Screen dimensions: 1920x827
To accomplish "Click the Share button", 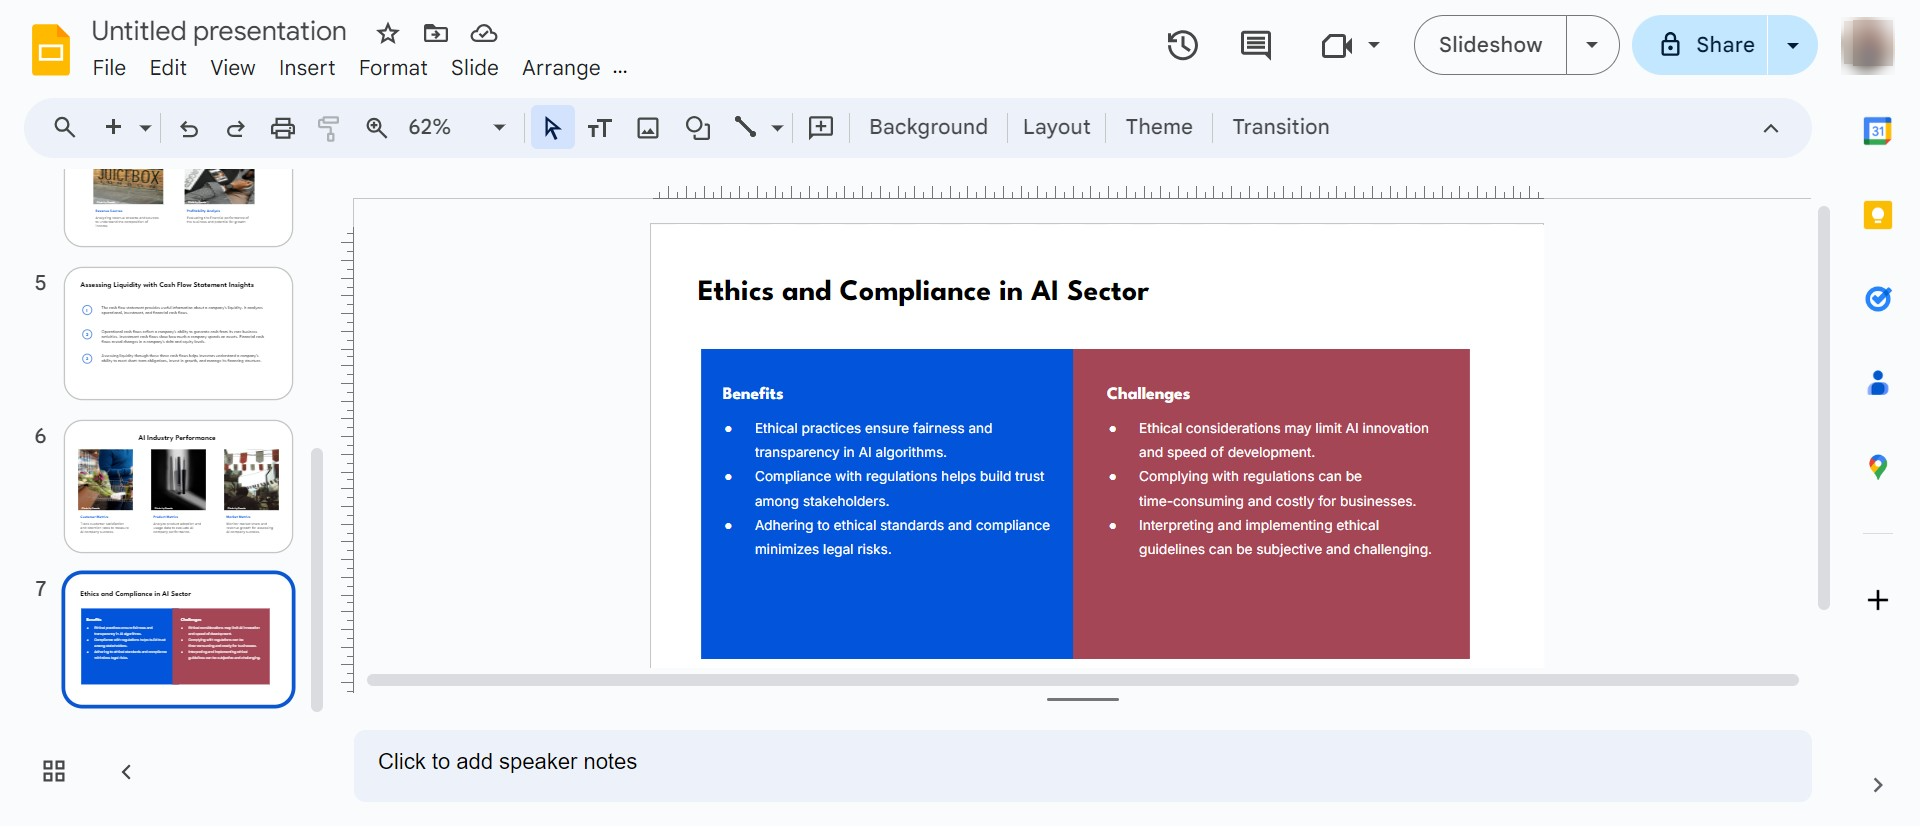I will (x=1701, y=45).
